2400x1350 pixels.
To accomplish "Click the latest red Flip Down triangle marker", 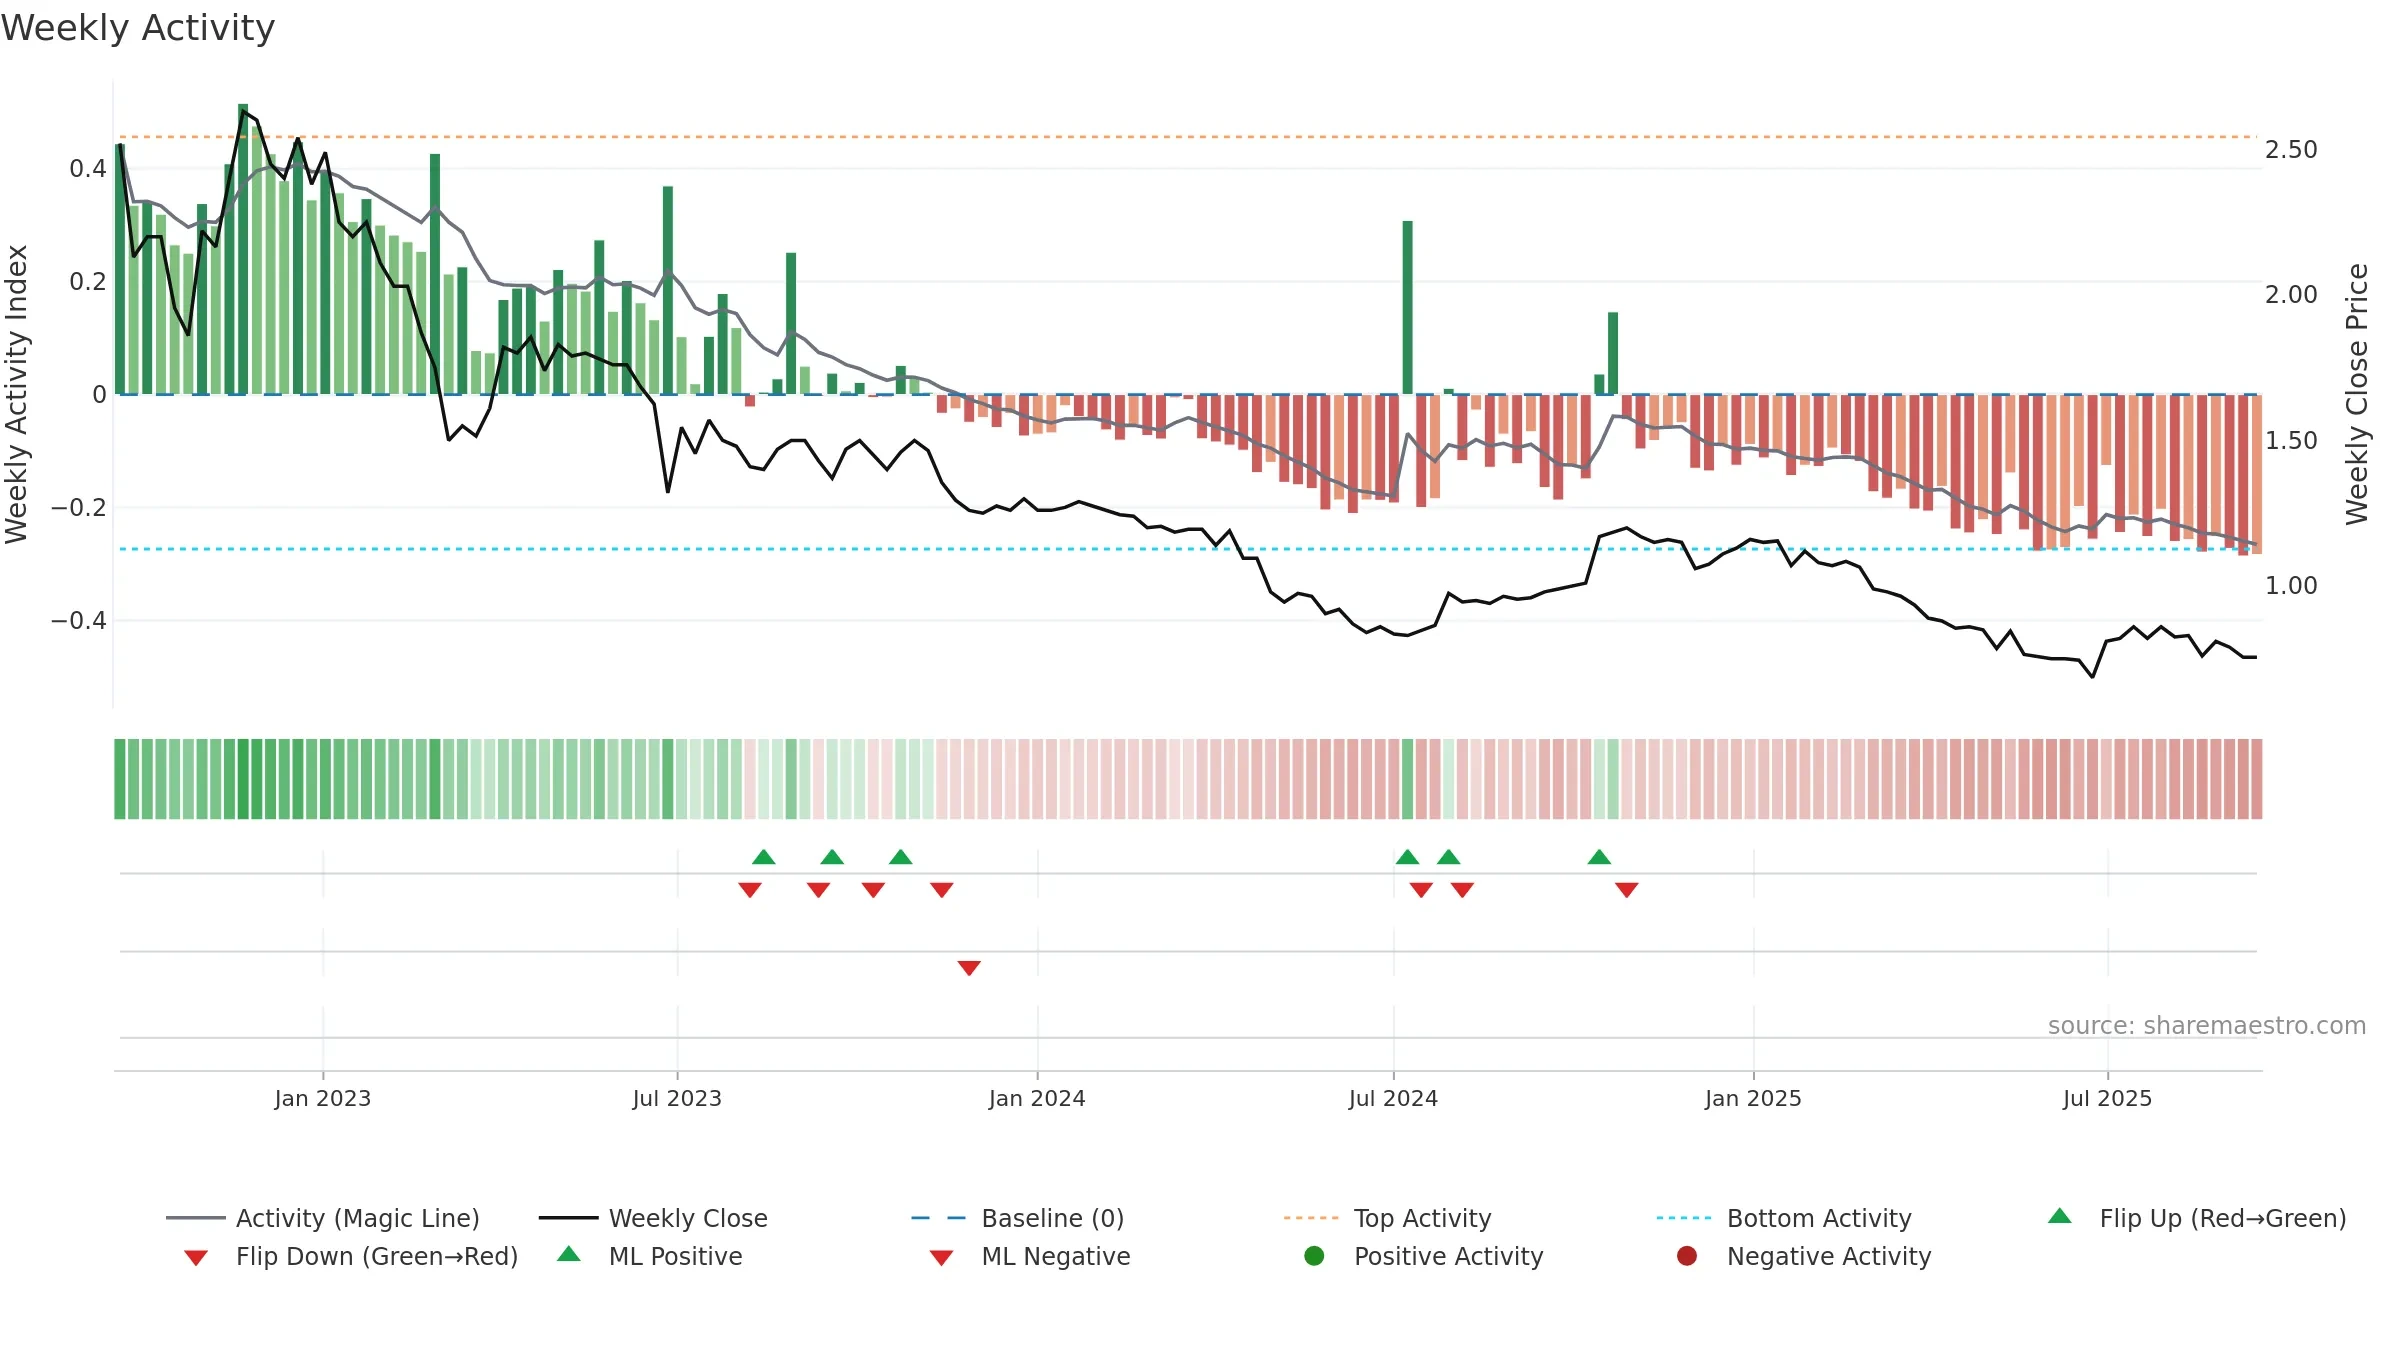I will coord(1627,890).
